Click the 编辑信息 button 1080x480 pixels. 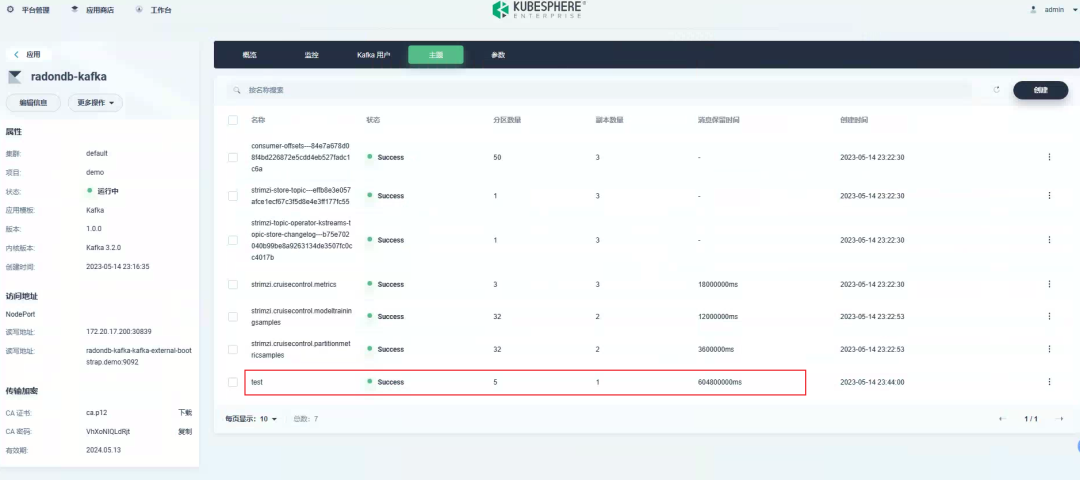(34, 103)
